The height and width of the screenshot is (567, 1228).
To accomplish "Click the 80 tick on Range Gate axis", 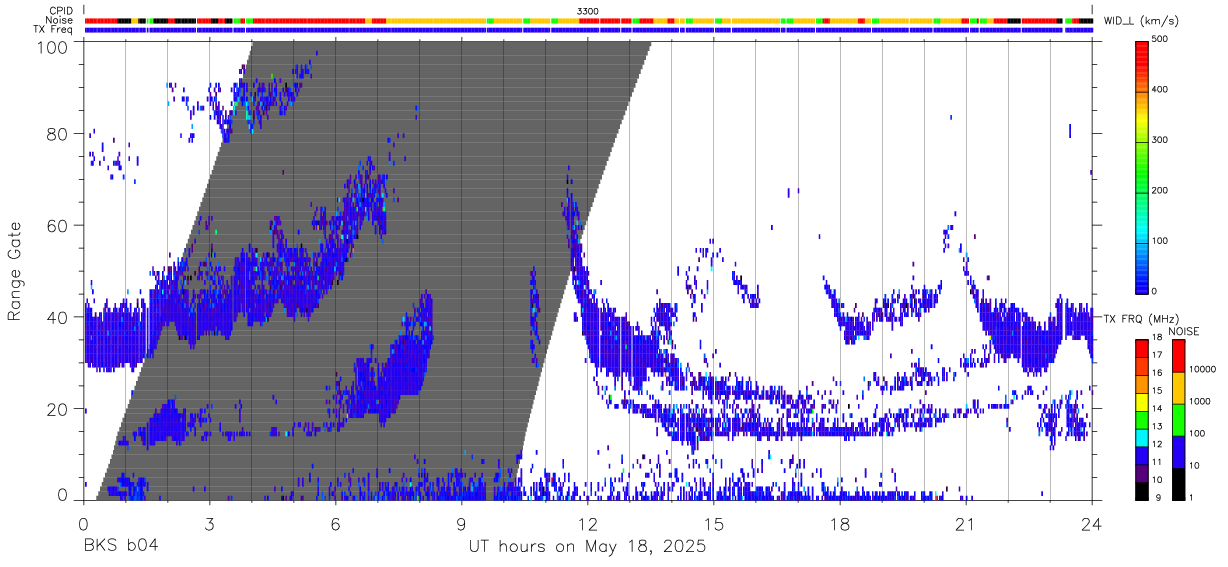I will pyautogui.click(x=56, y=133).
